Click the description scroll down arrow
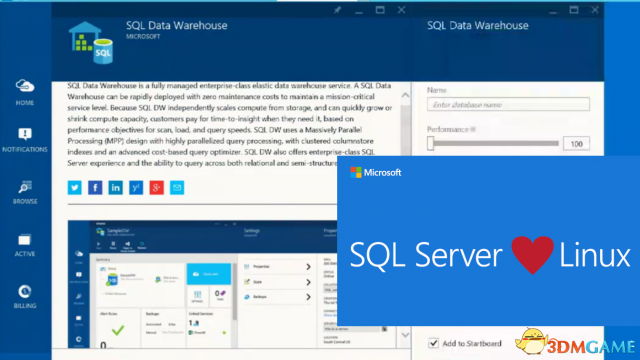 click(x=405, y=335)
